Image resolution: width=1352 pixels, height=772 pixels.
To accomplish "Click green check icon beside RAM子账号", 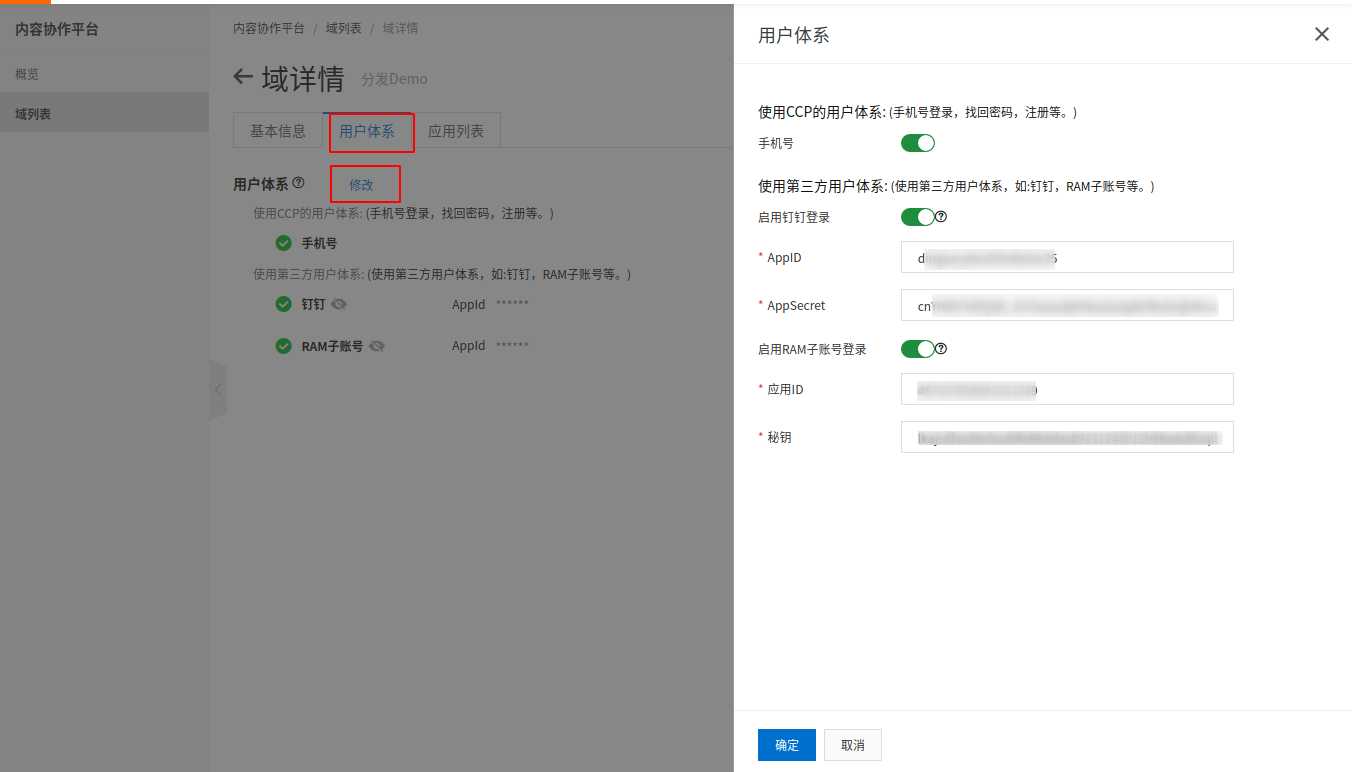I will [x=283, y=346].
